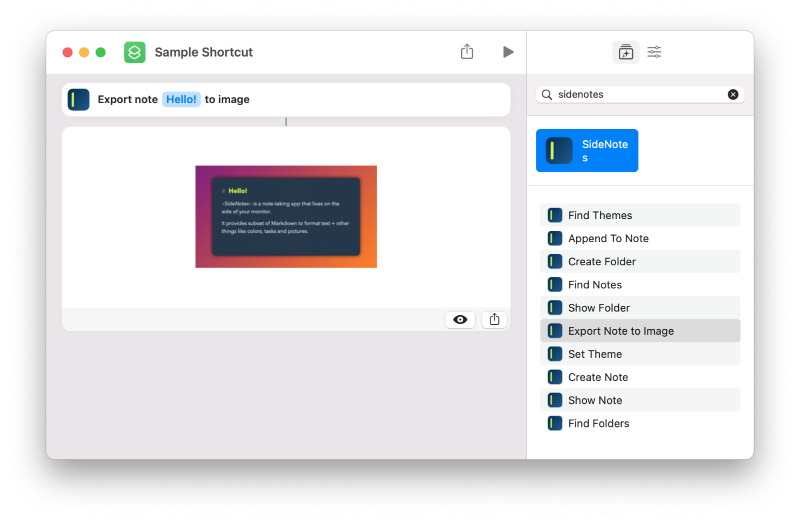Click the green Shortcuts app icon
800x520 pixels.
(135, 52)
